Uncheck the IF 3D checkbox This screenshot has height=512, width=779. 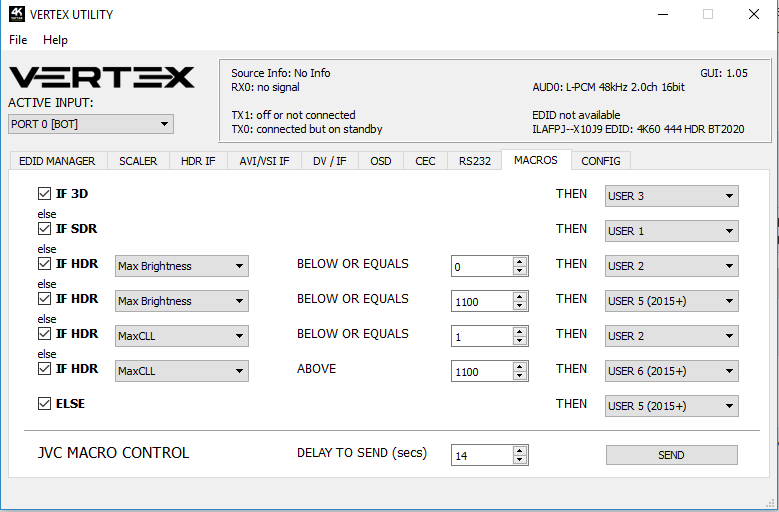(44, 193)
